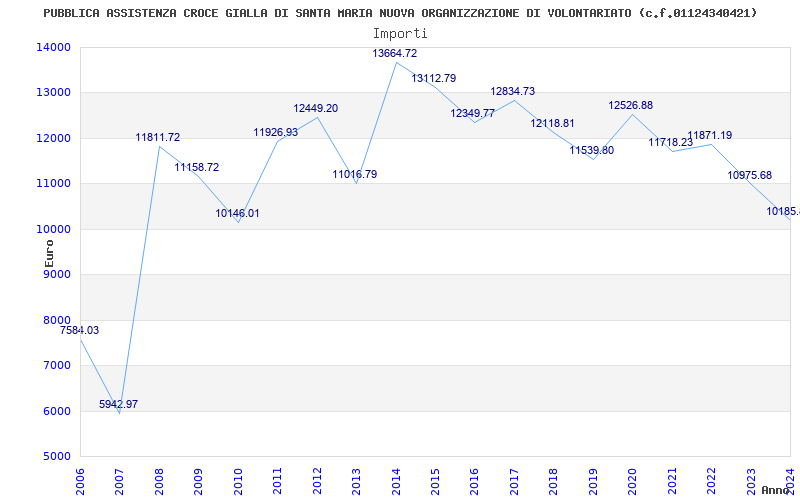Click x-axis year label 2011
Viewport: 800px width, 500px height.
point(277,481)
